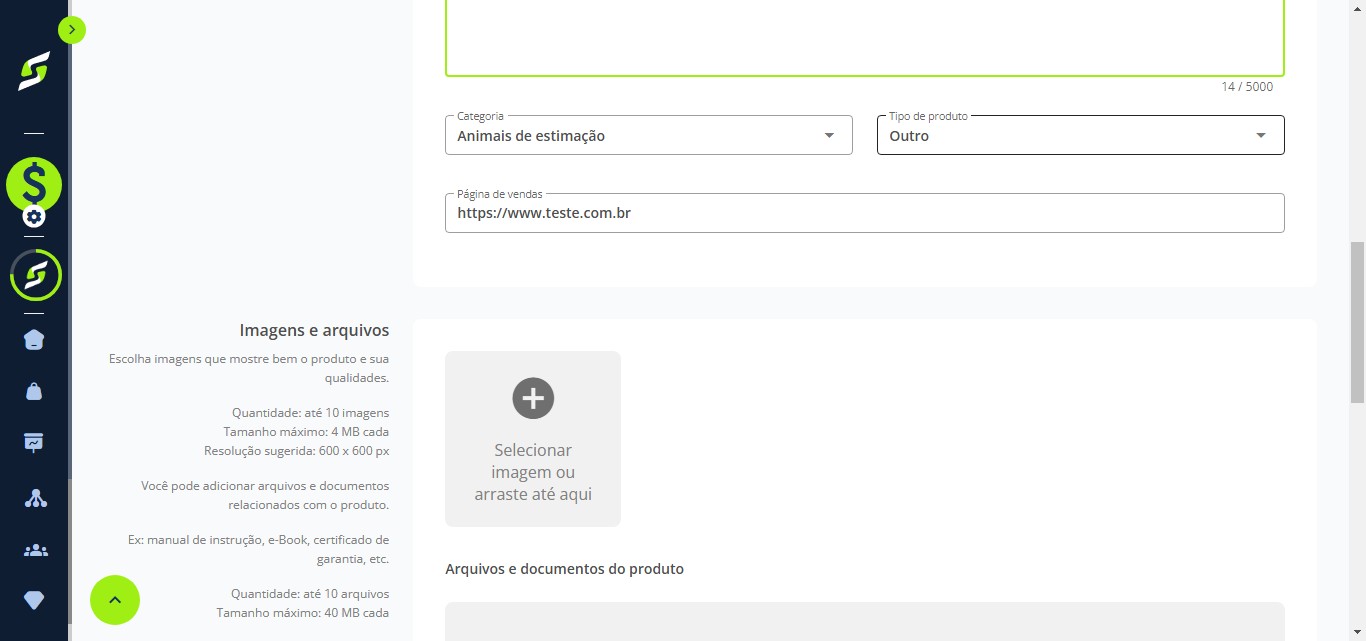This screenshot has width=1366, height=641.
Task: Click in the description text area
Action: tap(865, 38)
